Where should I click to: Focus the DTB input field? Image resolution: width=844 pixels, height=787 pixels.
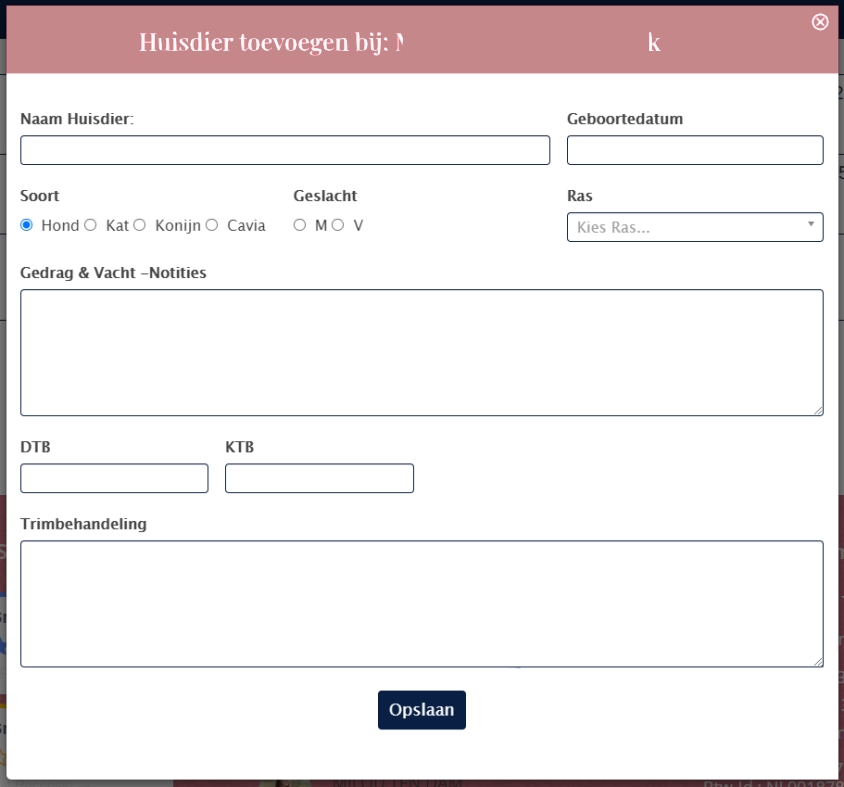114,478
